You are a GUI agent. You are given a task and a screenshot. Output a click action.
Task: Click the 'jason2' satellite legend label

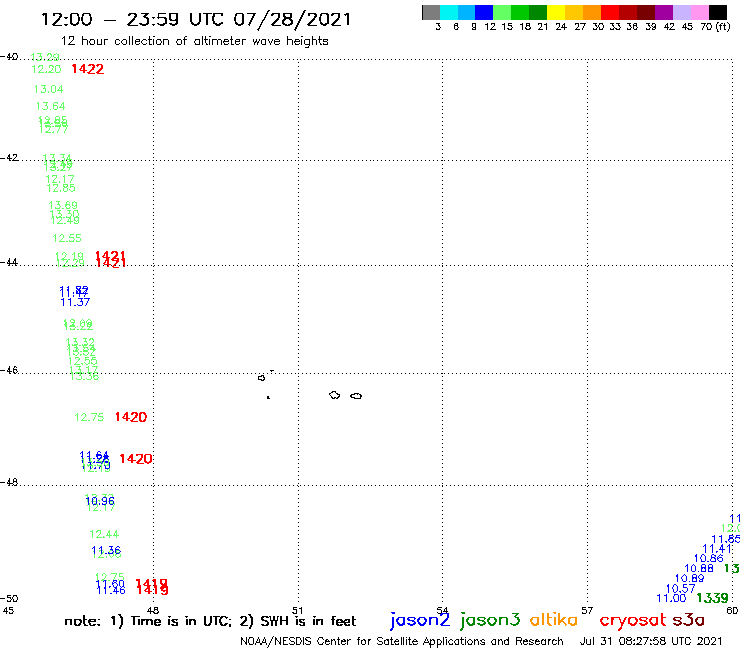point(420,621)
